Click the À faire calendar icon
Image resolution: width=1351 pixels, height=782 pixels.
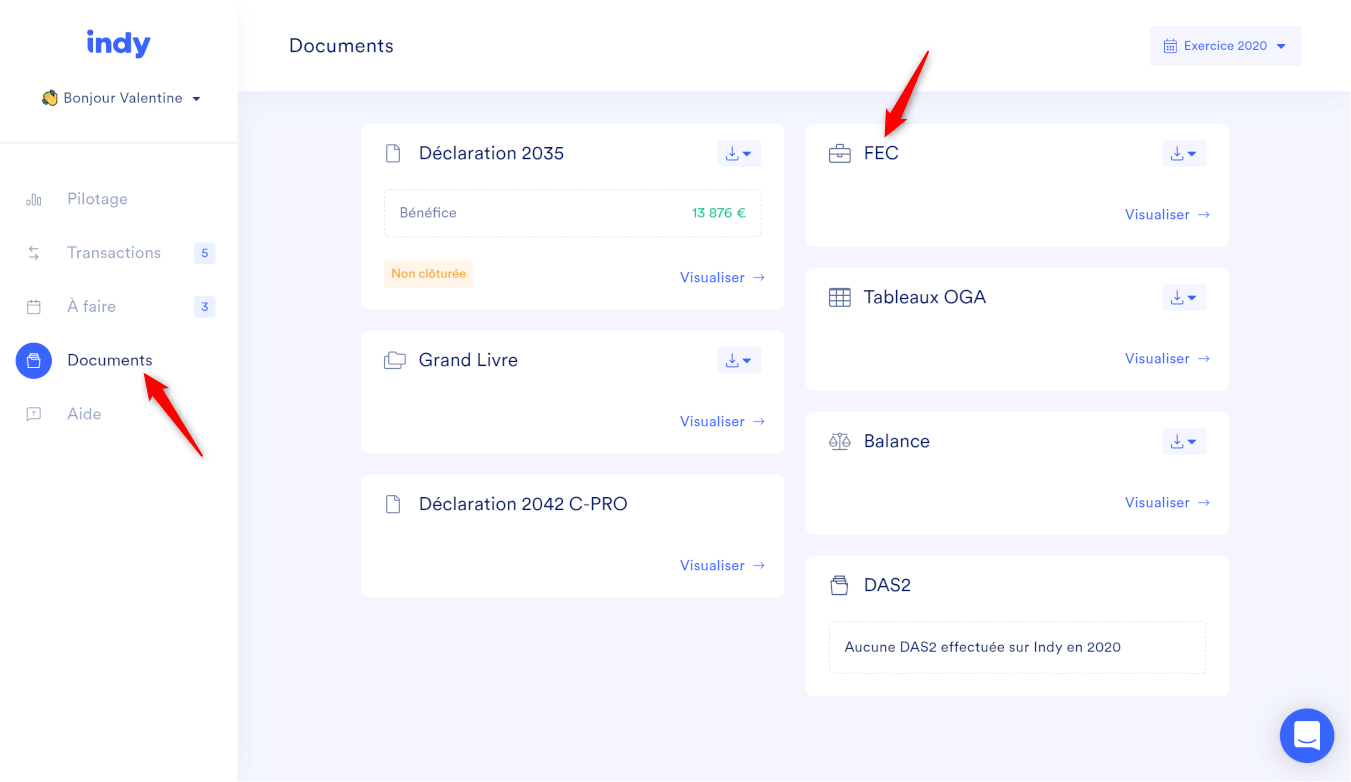click(34, 307)
